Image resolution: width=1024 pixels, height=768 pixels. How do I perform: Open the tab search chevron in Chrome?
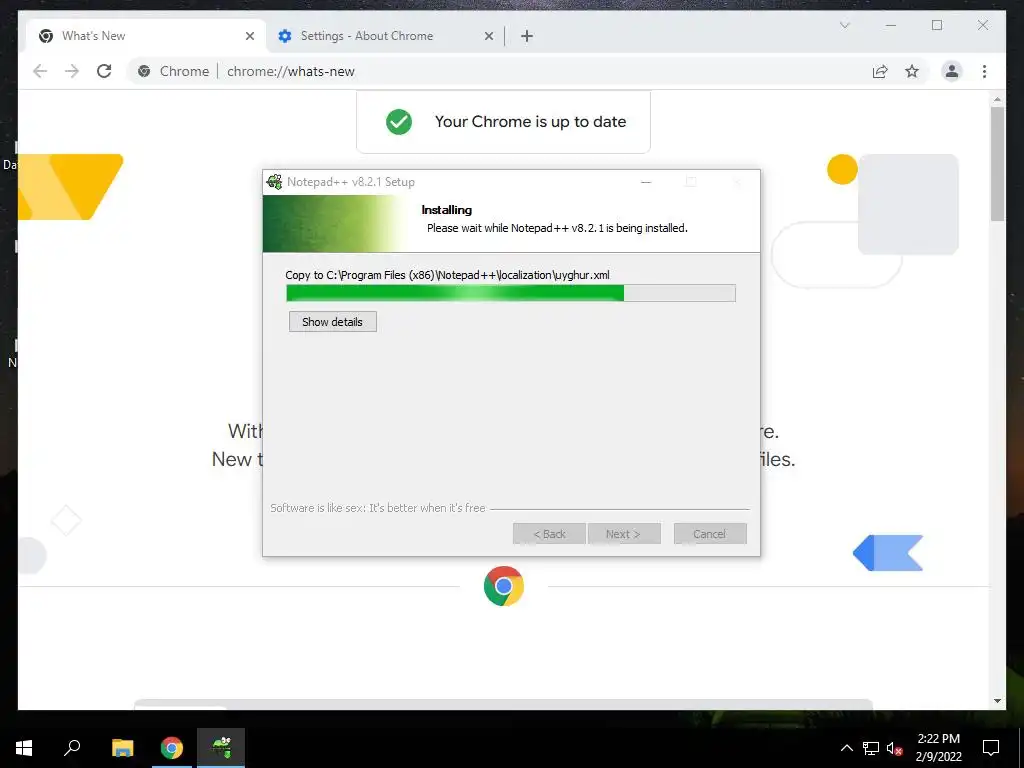844,25
